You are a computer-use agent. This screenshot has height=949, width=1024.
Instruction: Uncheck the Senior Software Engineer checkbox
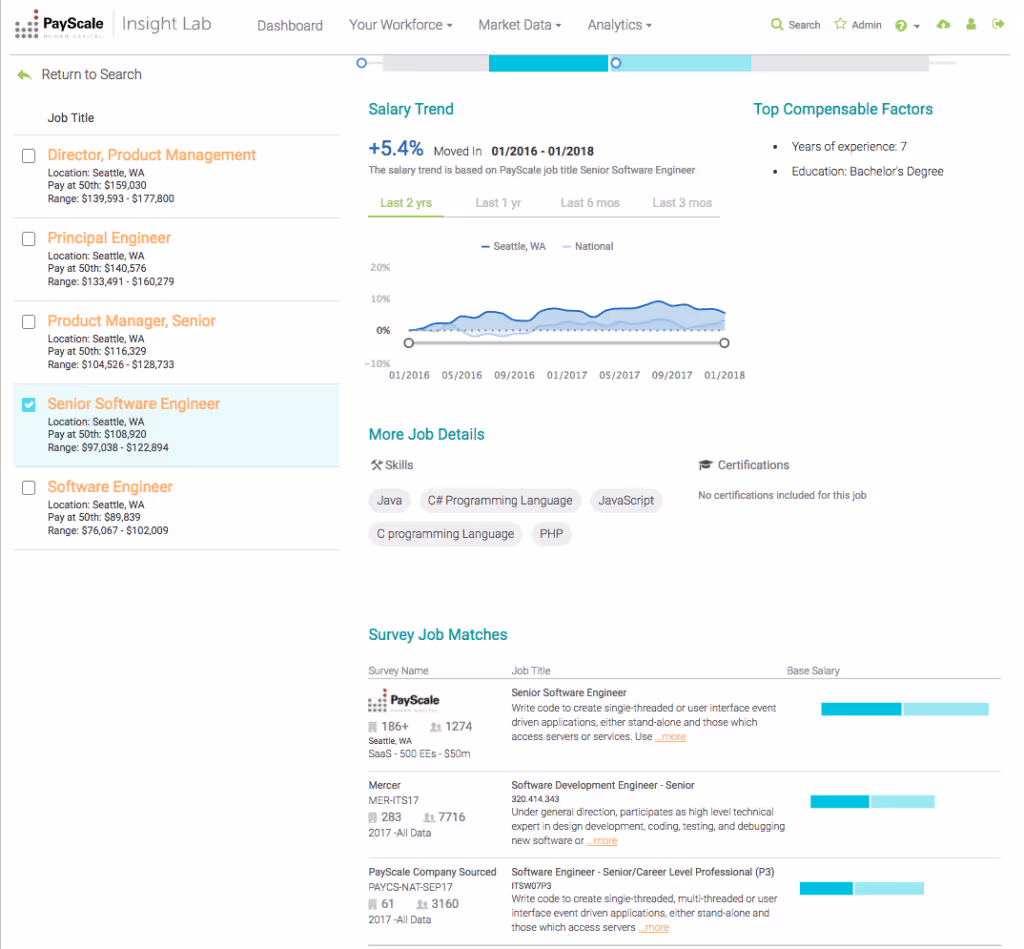coord(29,405)
